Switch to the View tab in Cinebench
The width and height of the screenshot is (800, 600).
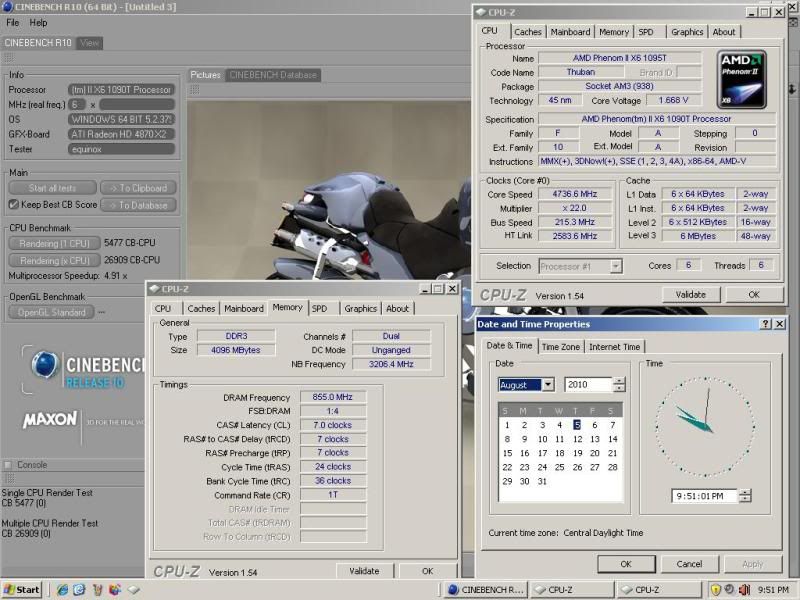[x=89, y=43]
